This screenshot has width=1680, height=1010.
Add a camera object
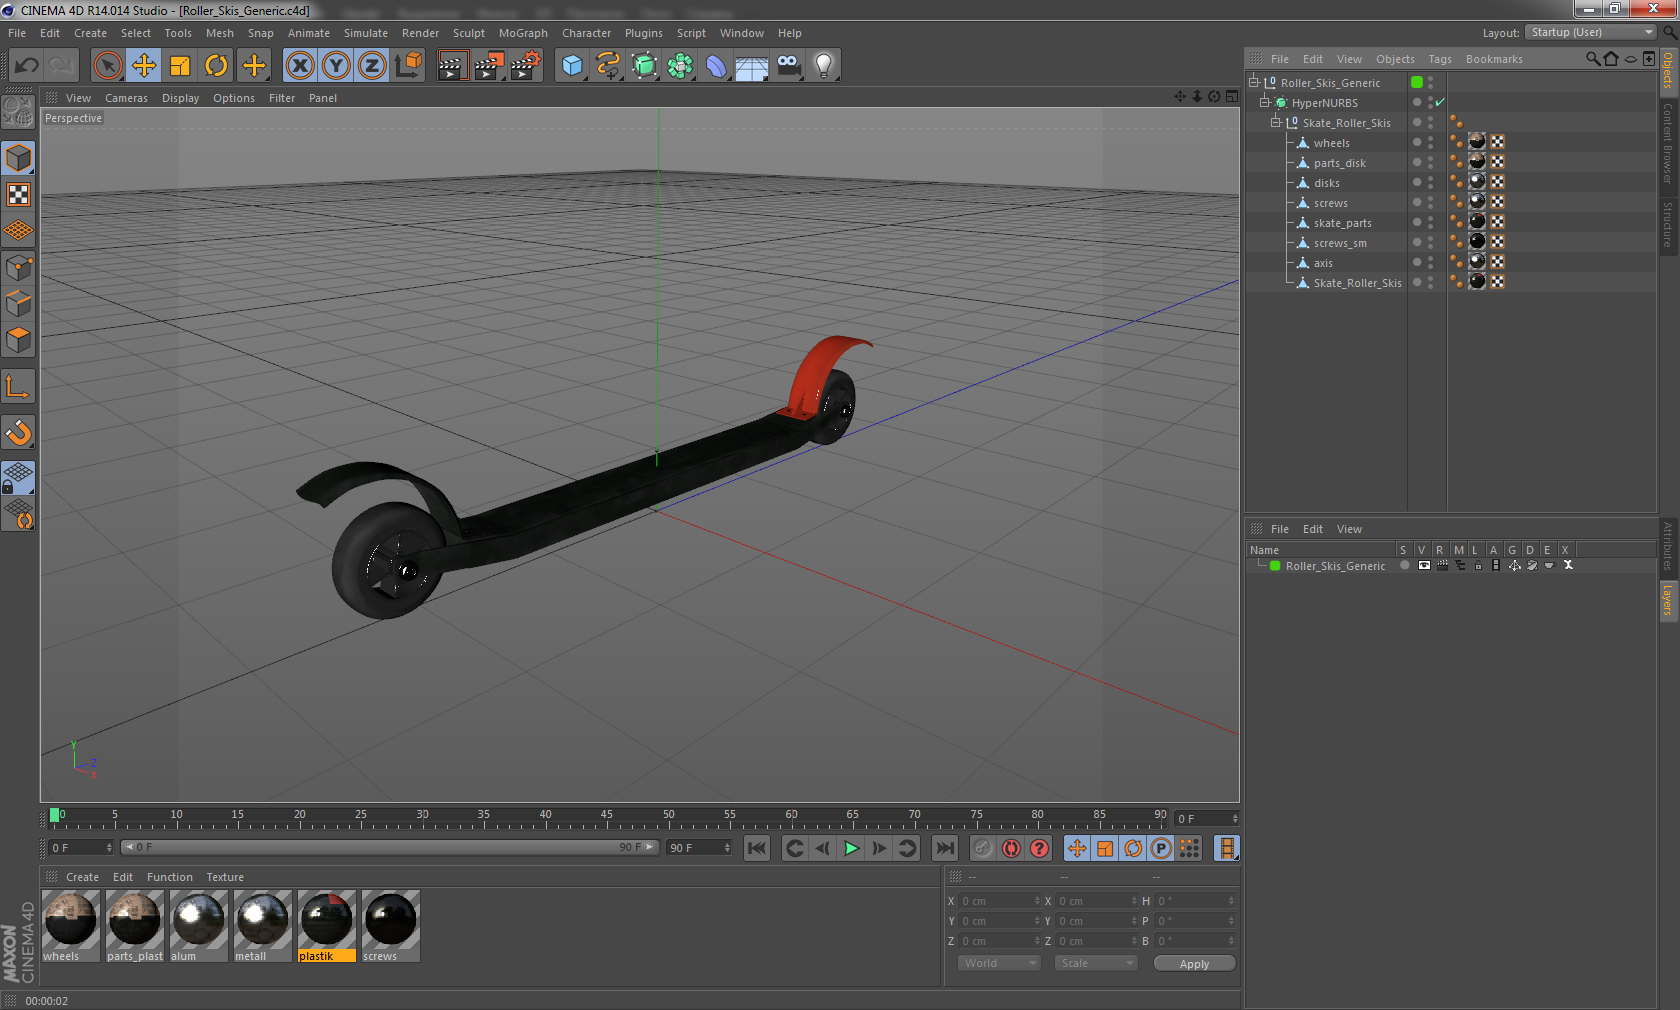tap(788, 66)
